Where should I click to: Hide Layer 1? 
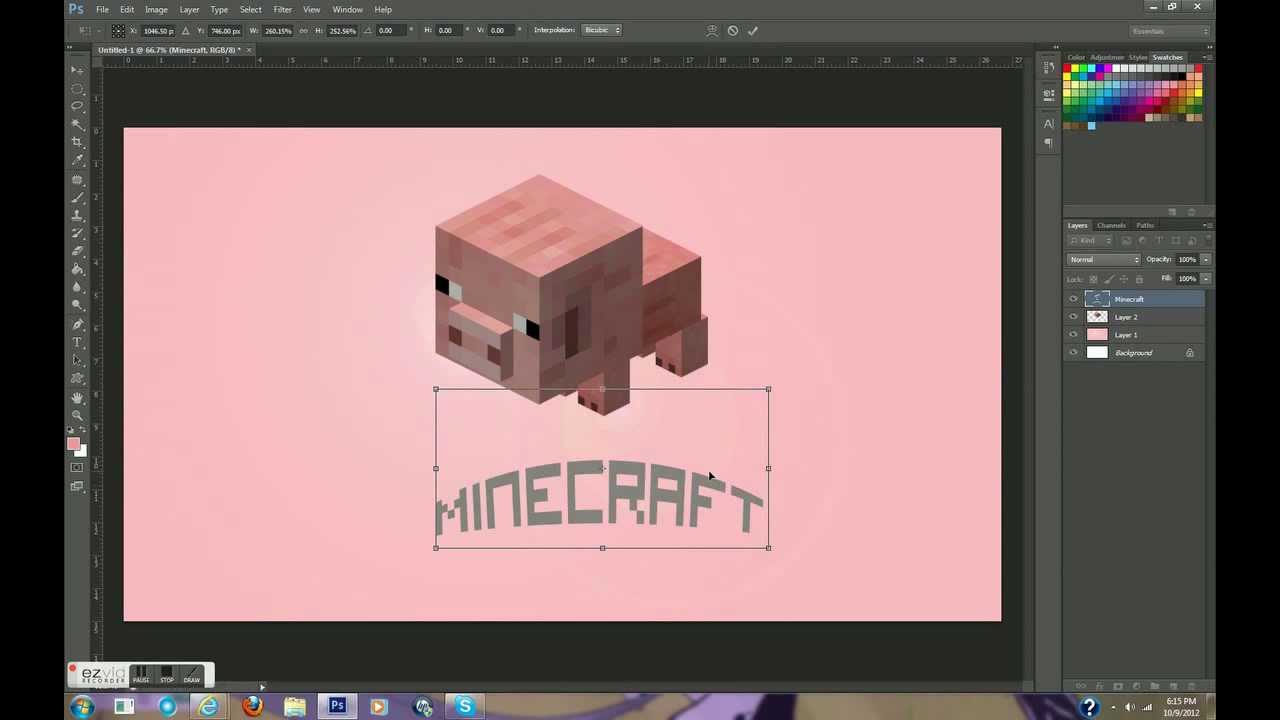pyautogui.click(x=1073, y=335)
